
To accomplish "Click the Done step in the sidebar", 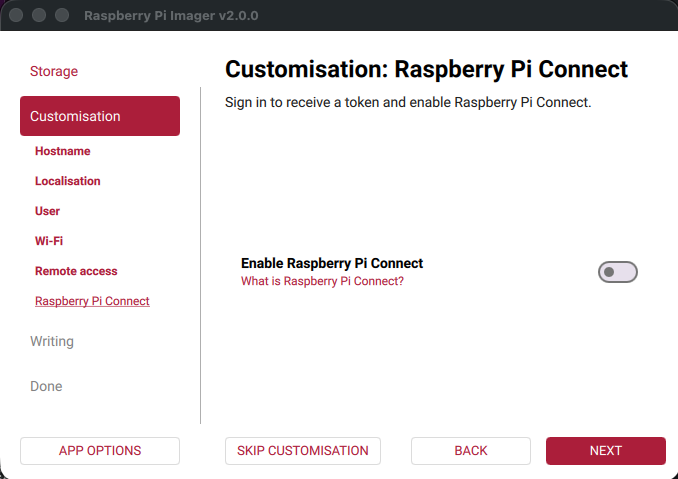I will (x=46, y=387).
